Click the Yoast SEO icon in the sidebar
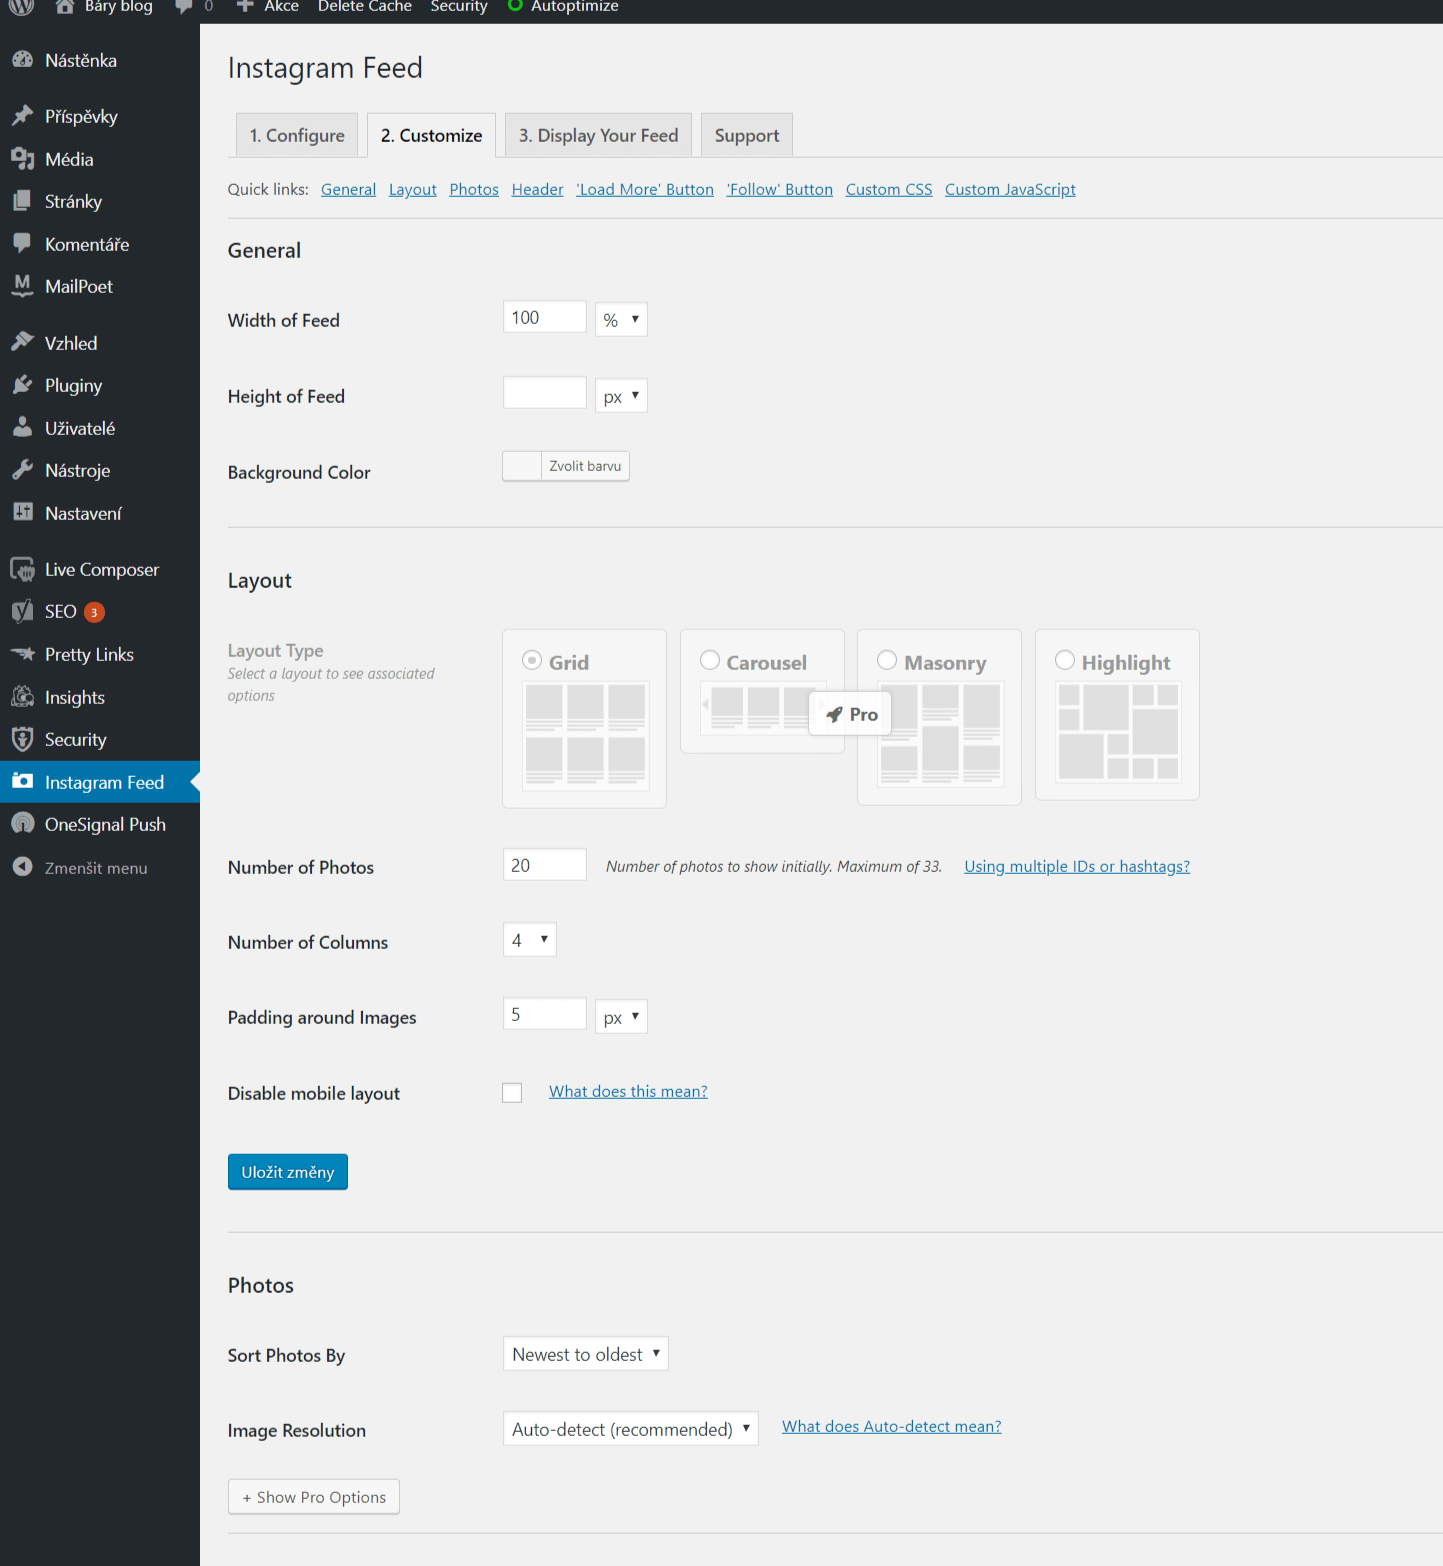The width and height of the screenshot is (1443, 1566). (x=22, y=612)
